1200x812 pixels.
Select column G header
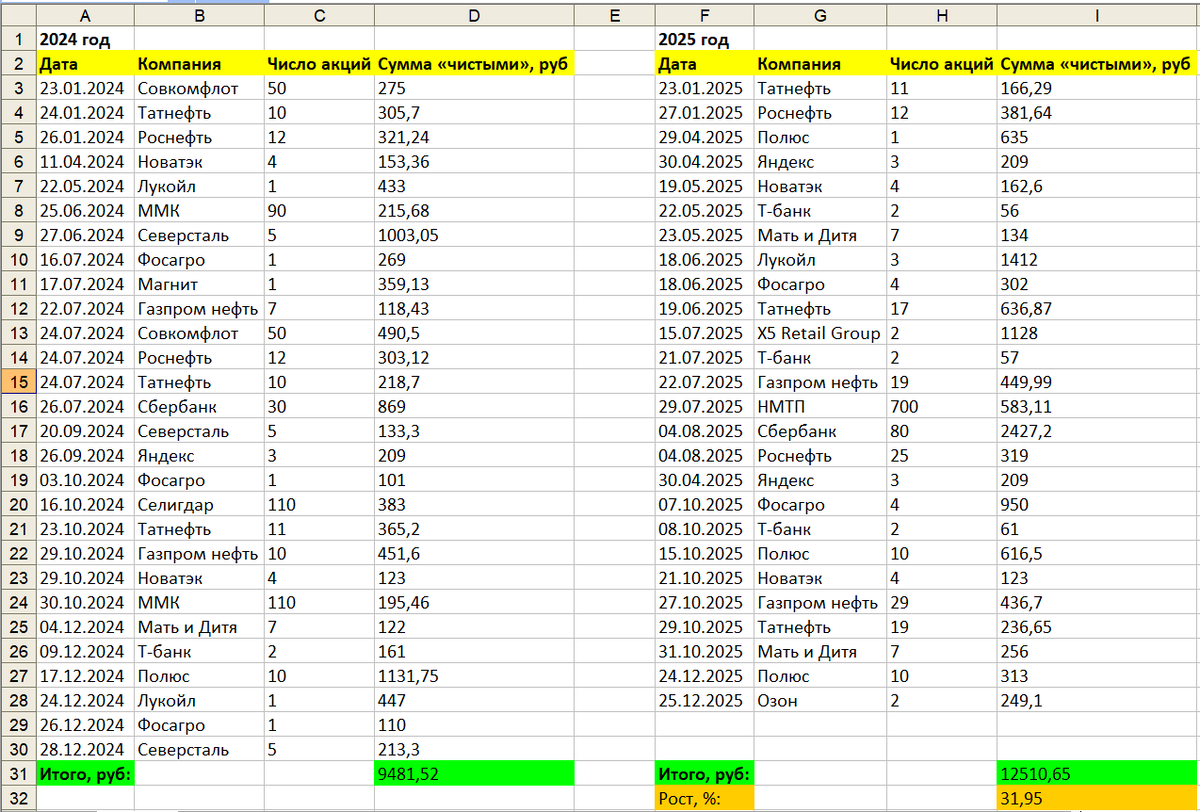coord(820,16)
